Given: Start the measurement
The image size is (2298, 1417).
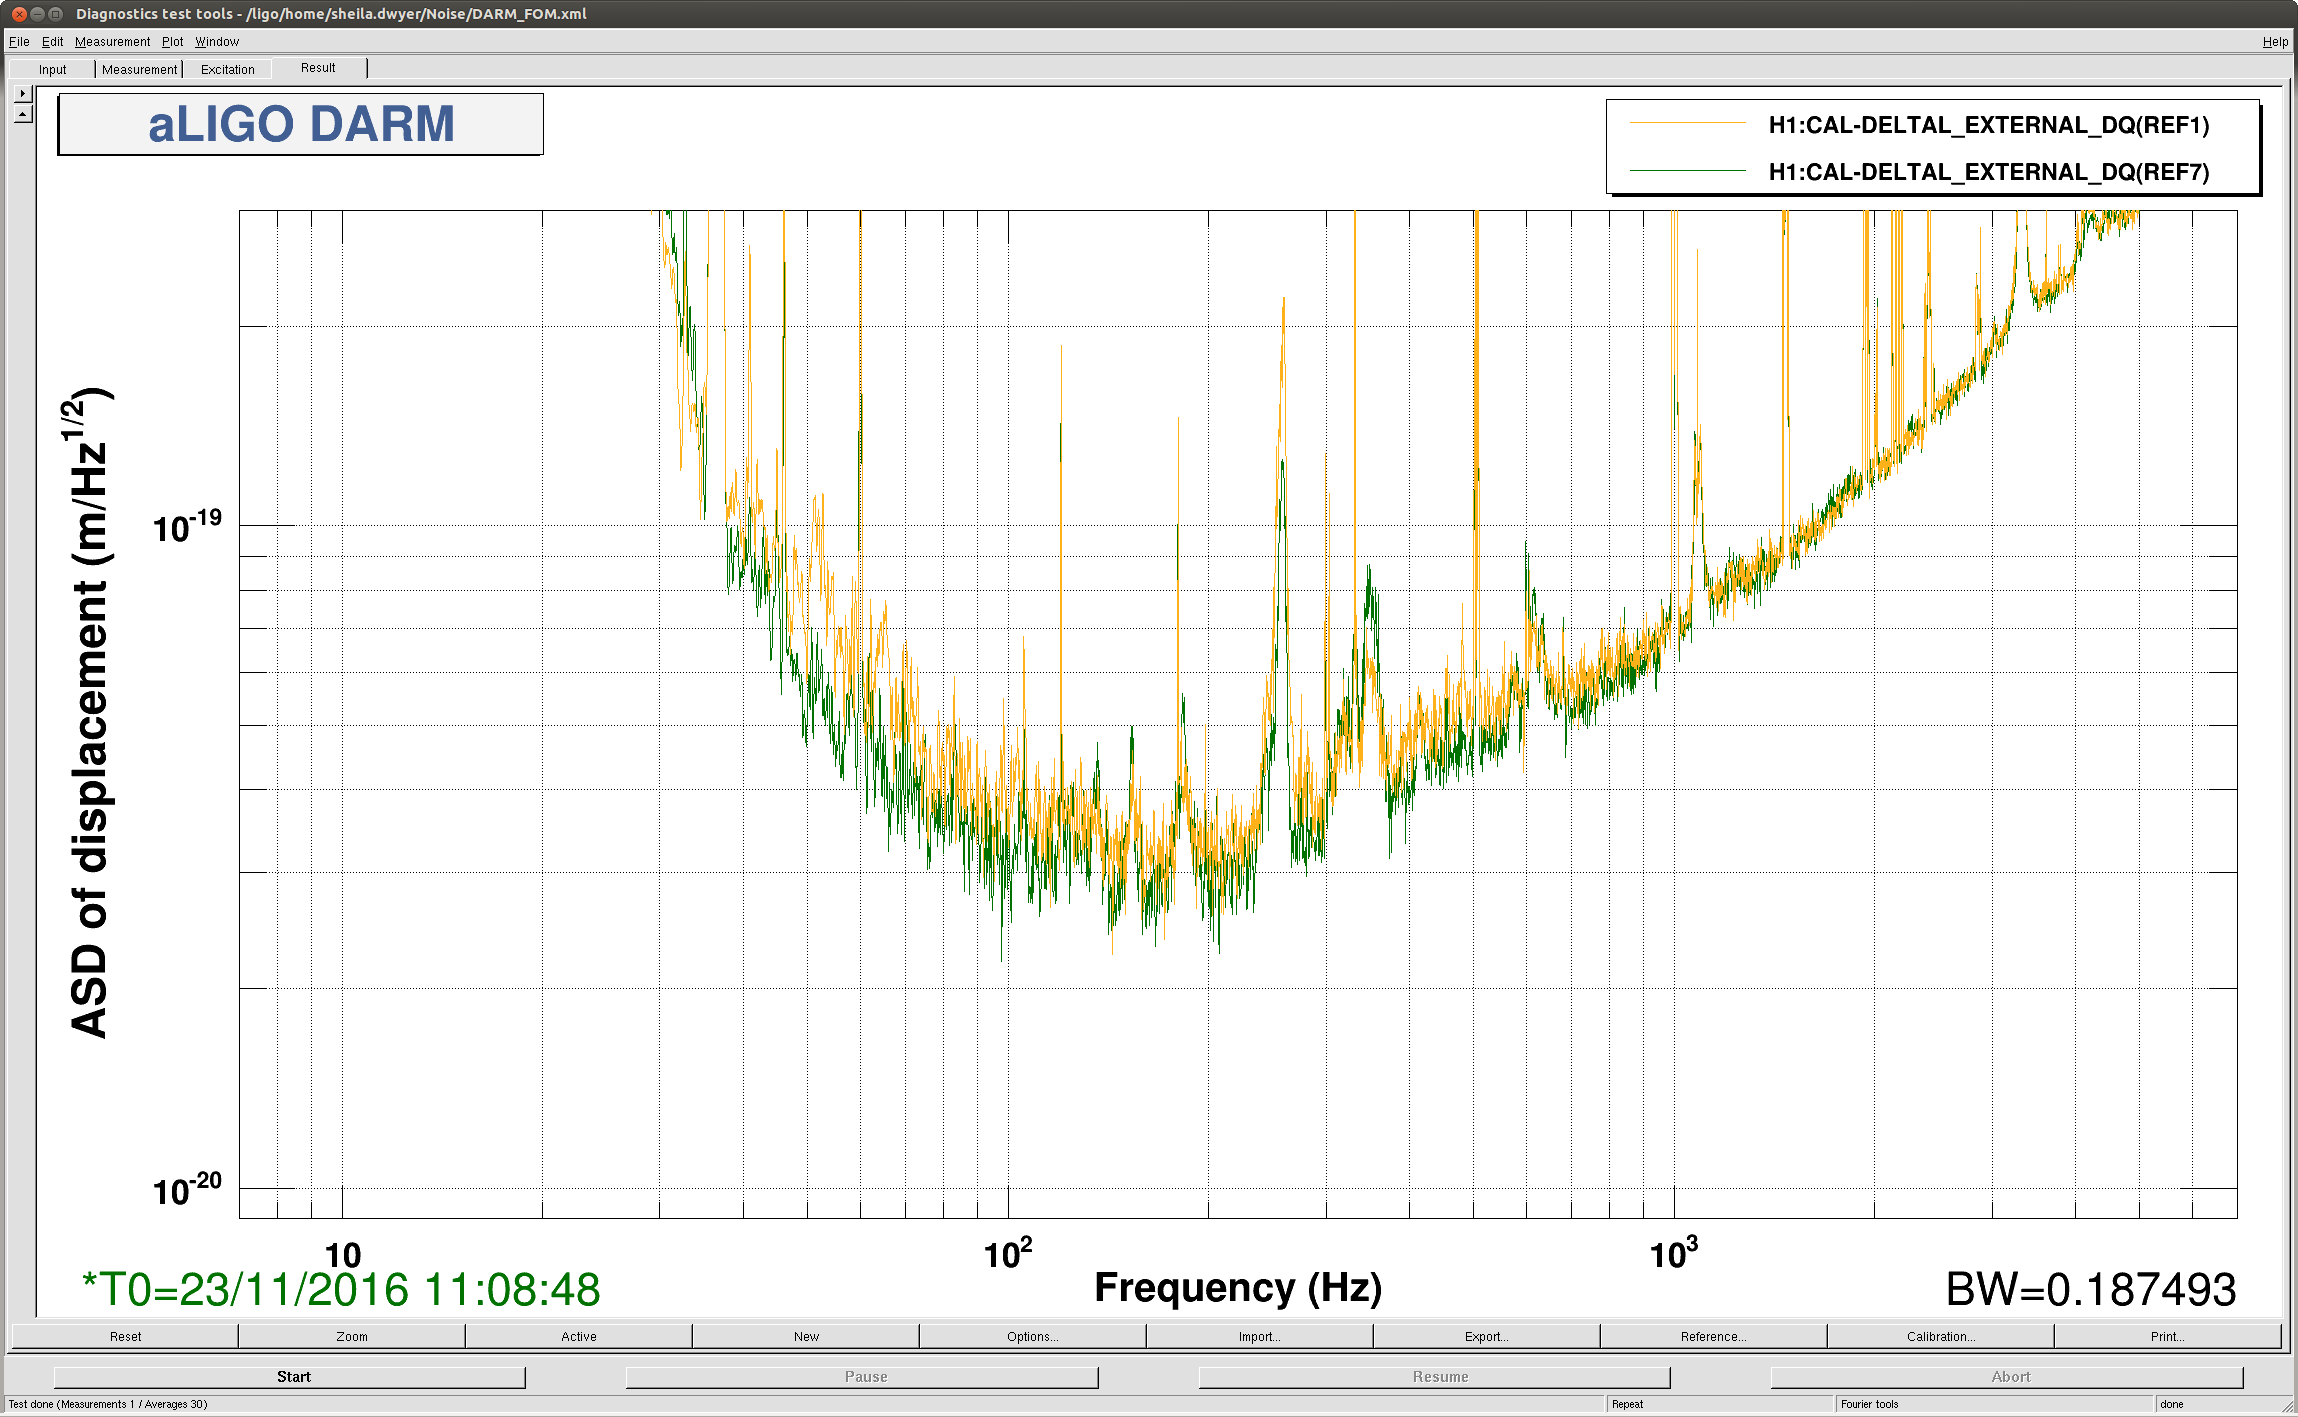Looking at the screenshot, I should pyautogui.click(x=290, y=1377).
